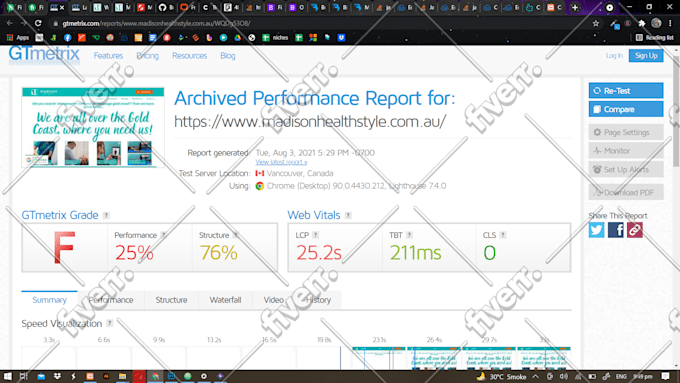
Task: Open the Windows Start menu
Action: tap(8, 376)
